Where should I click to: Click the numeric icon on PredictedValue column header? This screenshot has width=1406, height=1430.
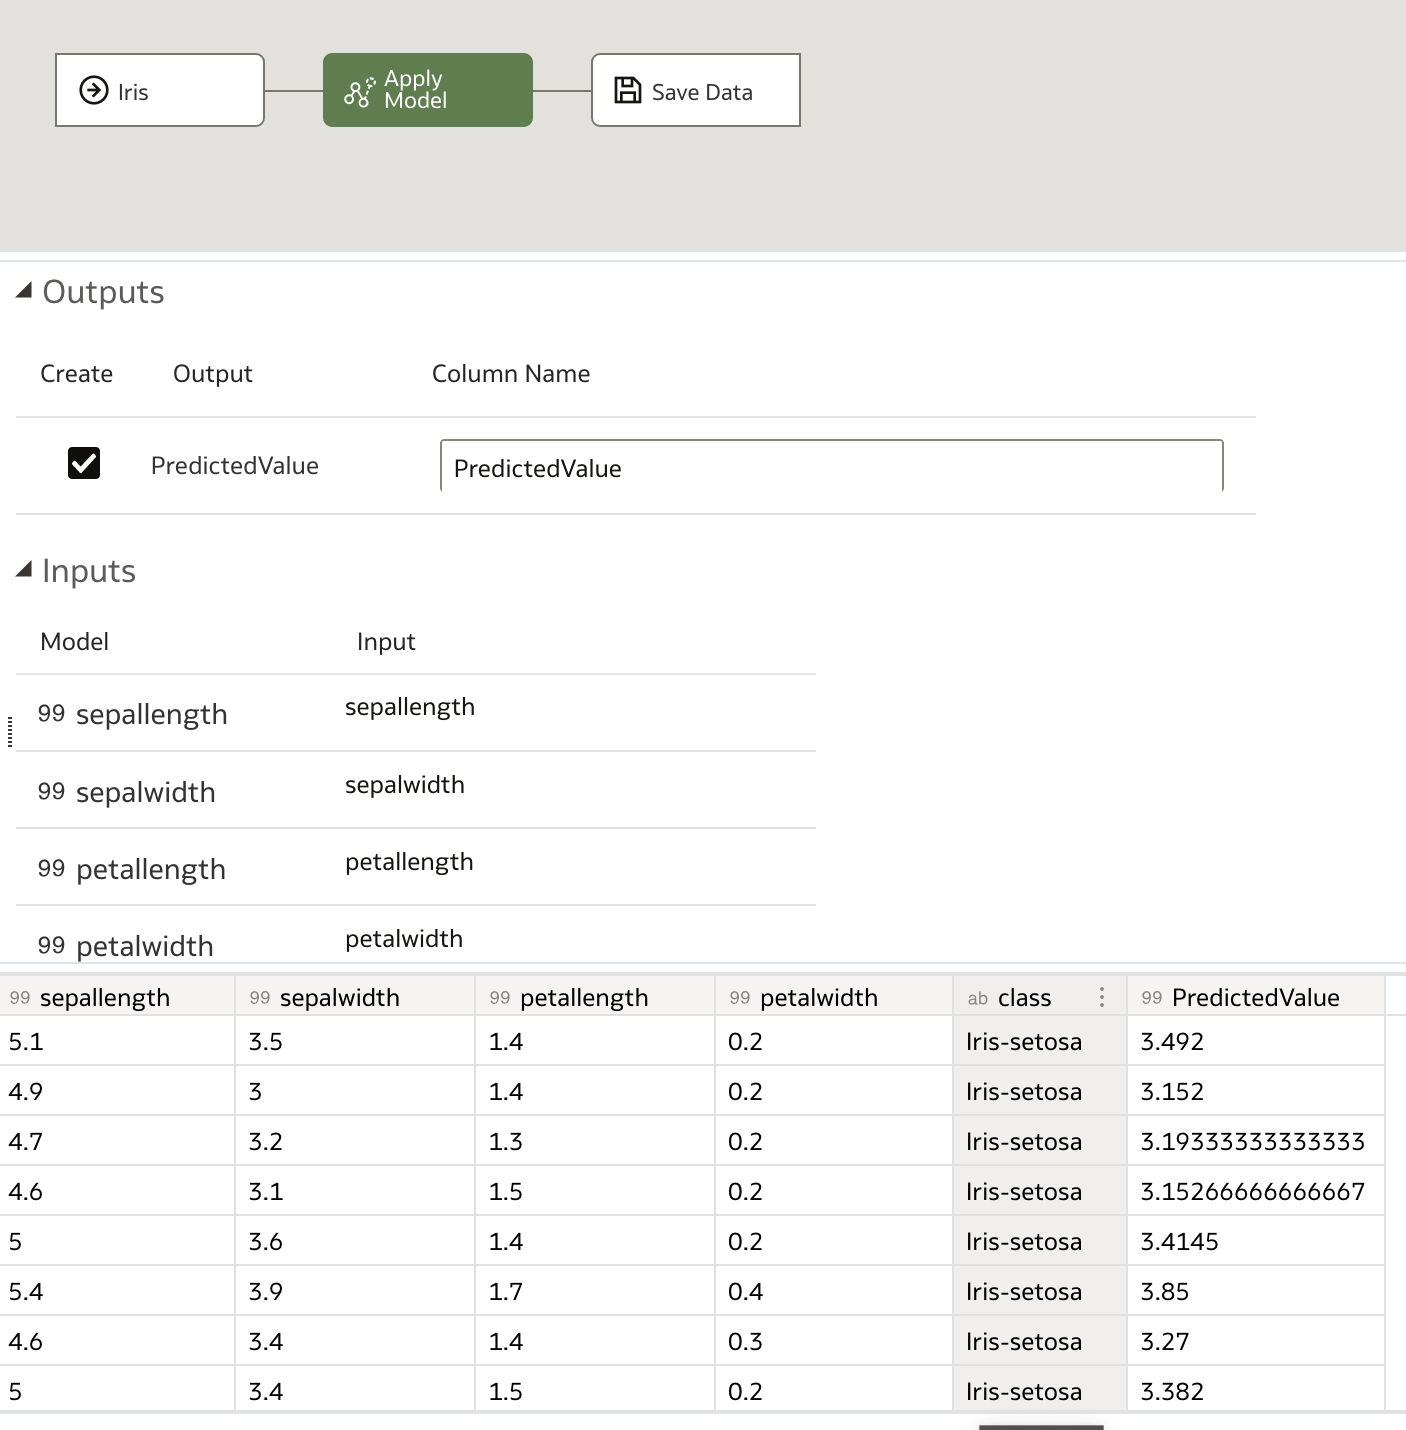[1153, 997]
